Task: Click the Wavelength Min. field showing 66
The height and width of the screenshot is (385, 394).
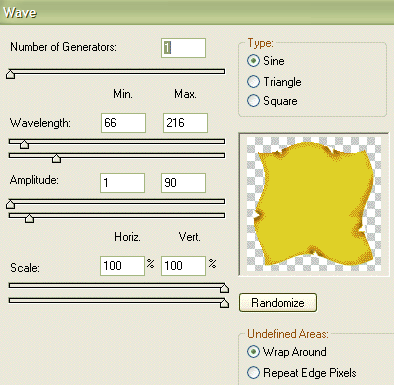Action: (x=123, y=123)
